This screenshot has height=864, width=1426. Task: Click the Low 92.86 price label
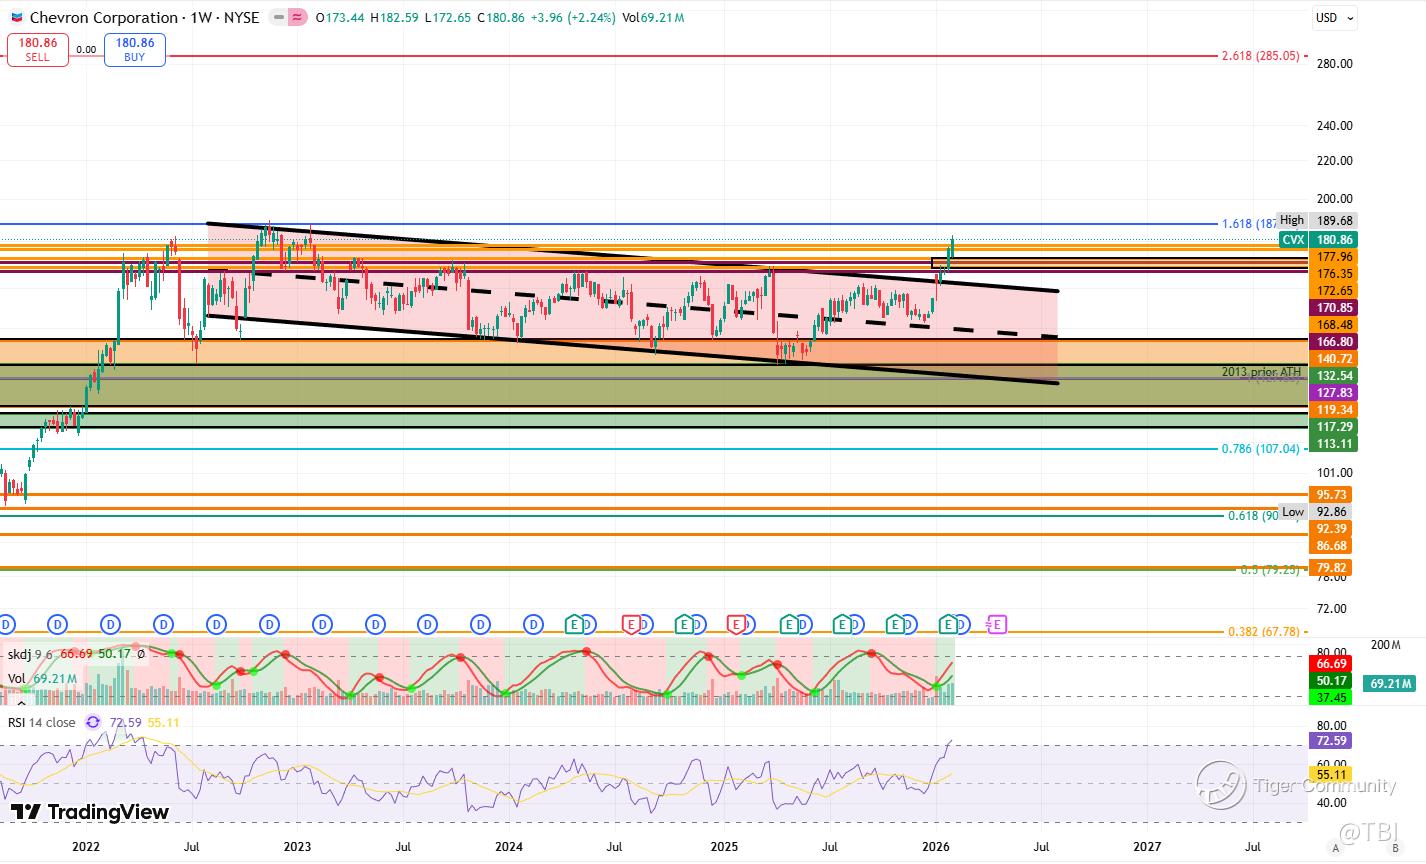point(1318,512)
